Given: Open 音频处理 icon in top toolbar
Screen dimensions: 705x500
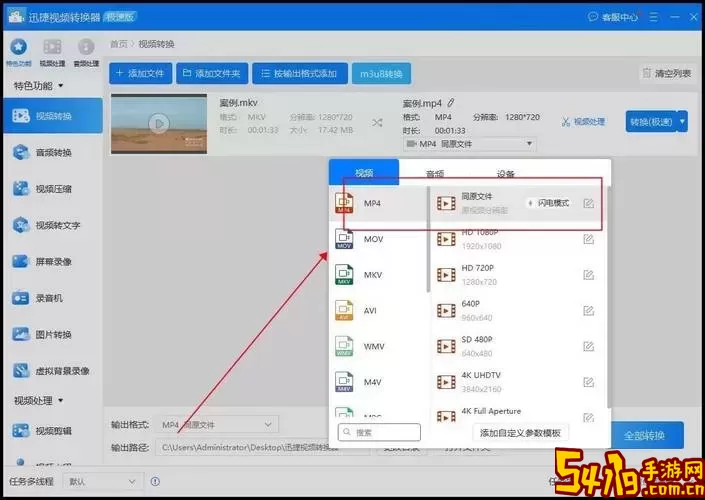Looking at the screenshot, I should point(86,52).
